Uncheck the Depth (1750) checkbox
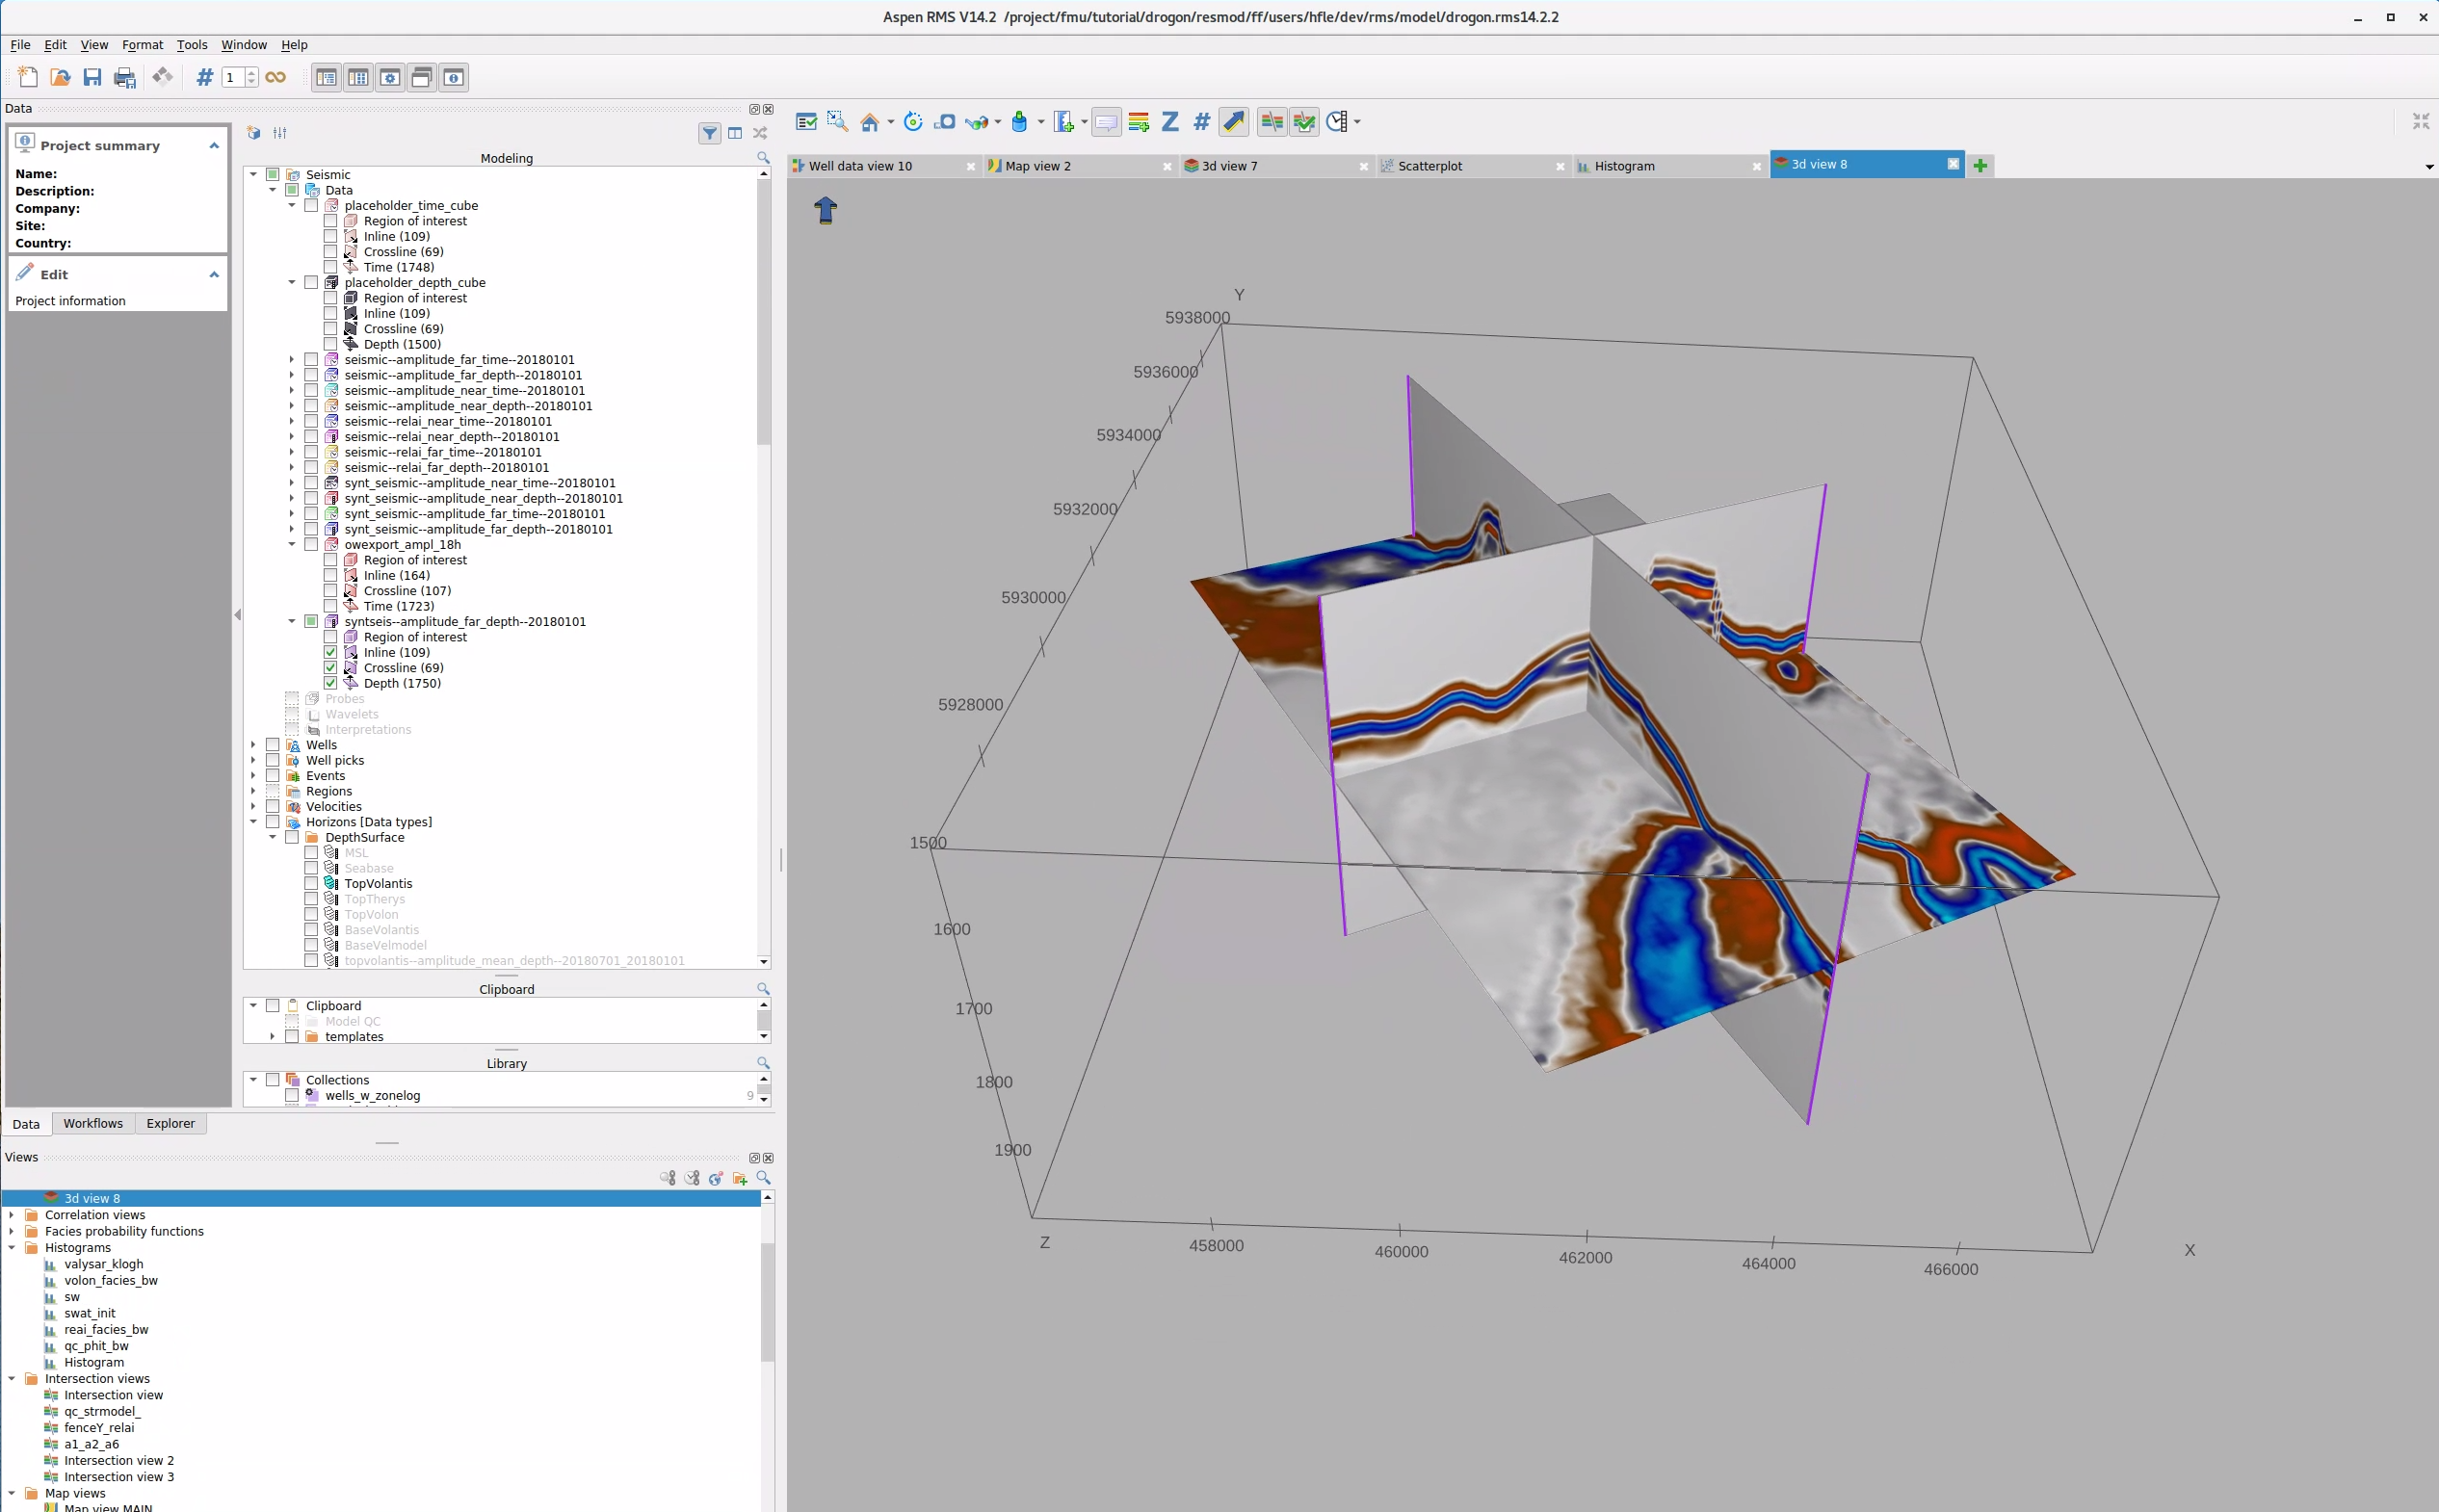2439x1512 pixels. tap(331, 683)
